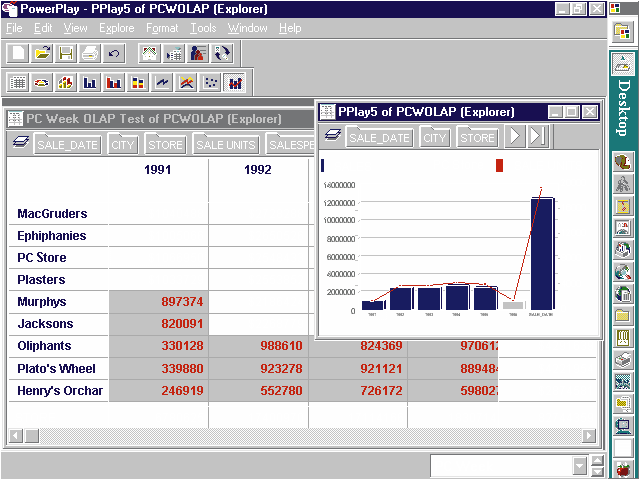The height and width of the screenshot is (480, 640).
Task: Click the Save diskette icon
Action: [x=66, y=53]
